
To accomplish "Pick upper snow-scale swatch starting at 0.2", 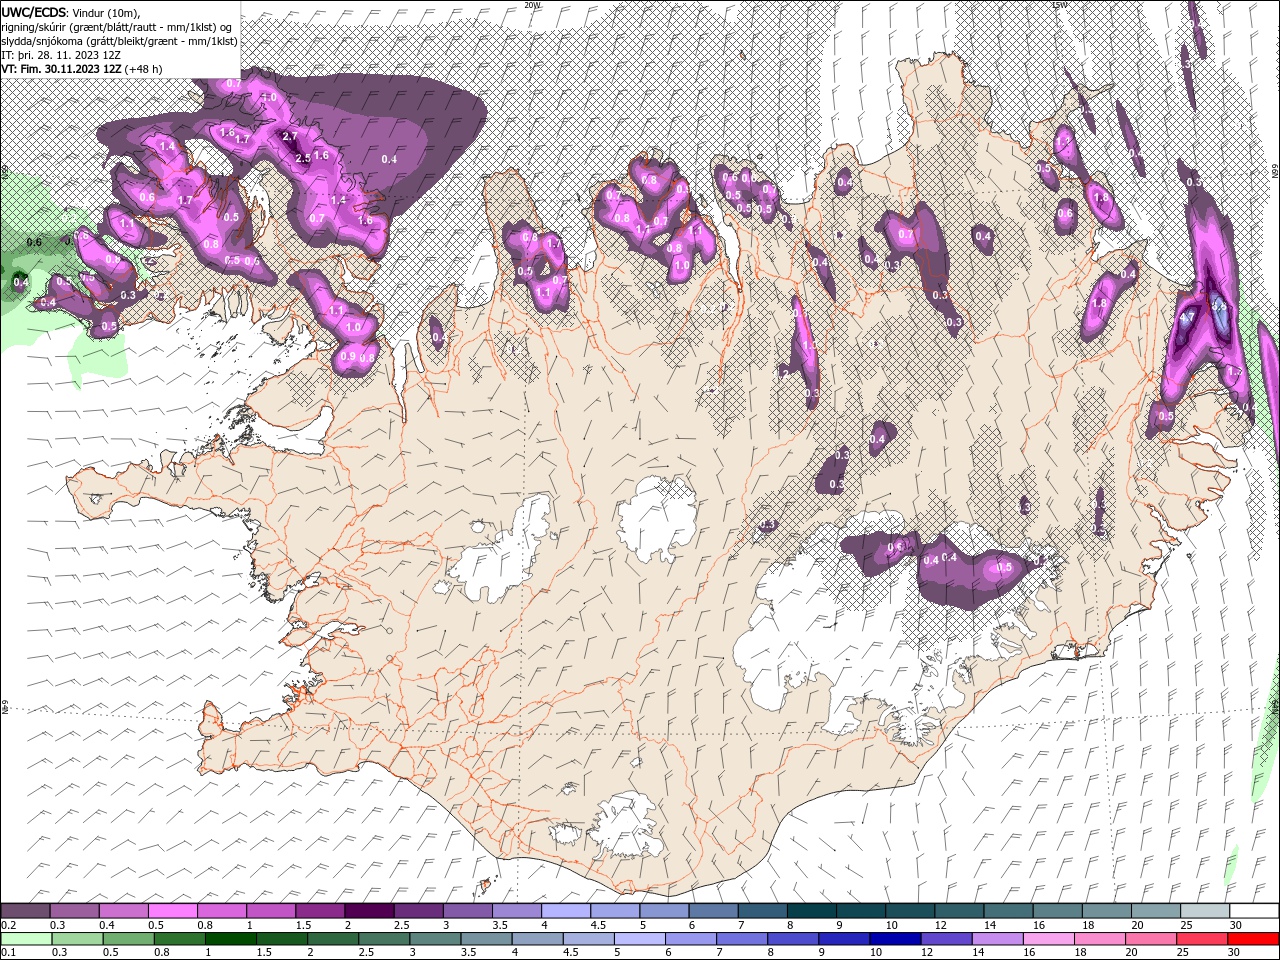I will [x=25, y=911].
